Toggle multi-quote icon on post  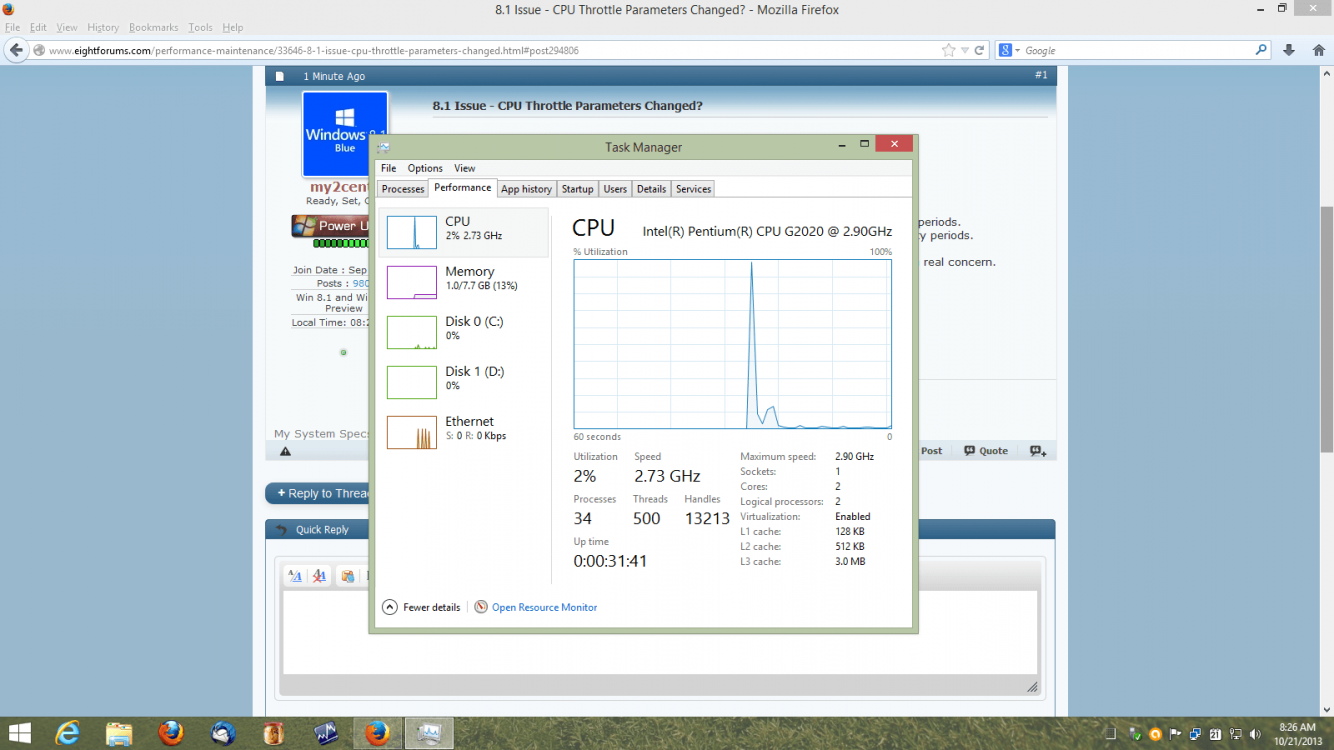click(x=1038, y=451)
